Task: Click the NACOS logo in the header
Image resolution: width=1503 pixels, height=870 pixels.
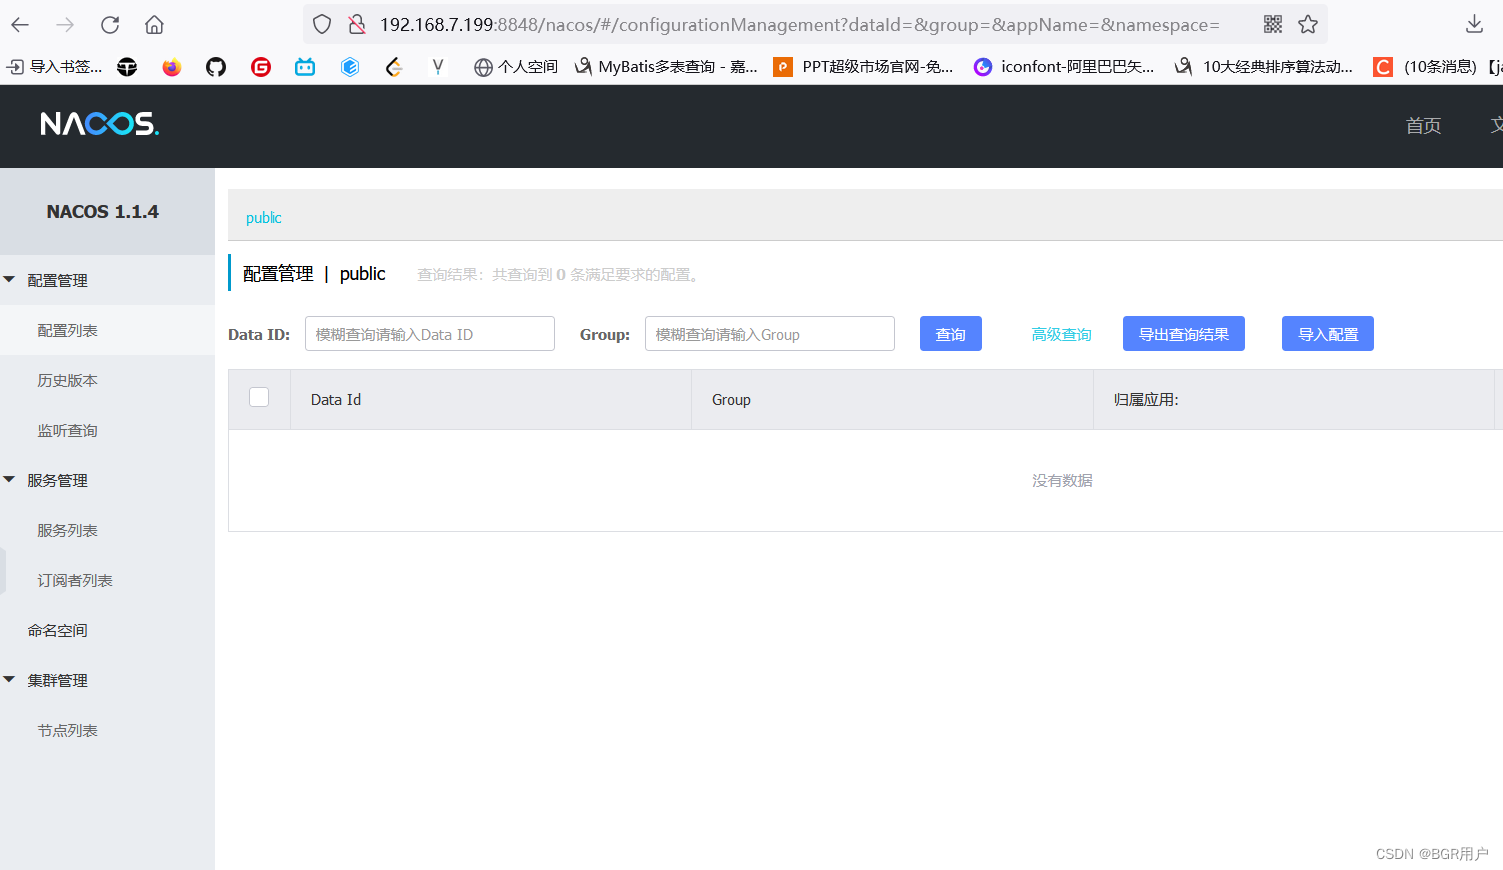Action: click(x=98, y=123)
